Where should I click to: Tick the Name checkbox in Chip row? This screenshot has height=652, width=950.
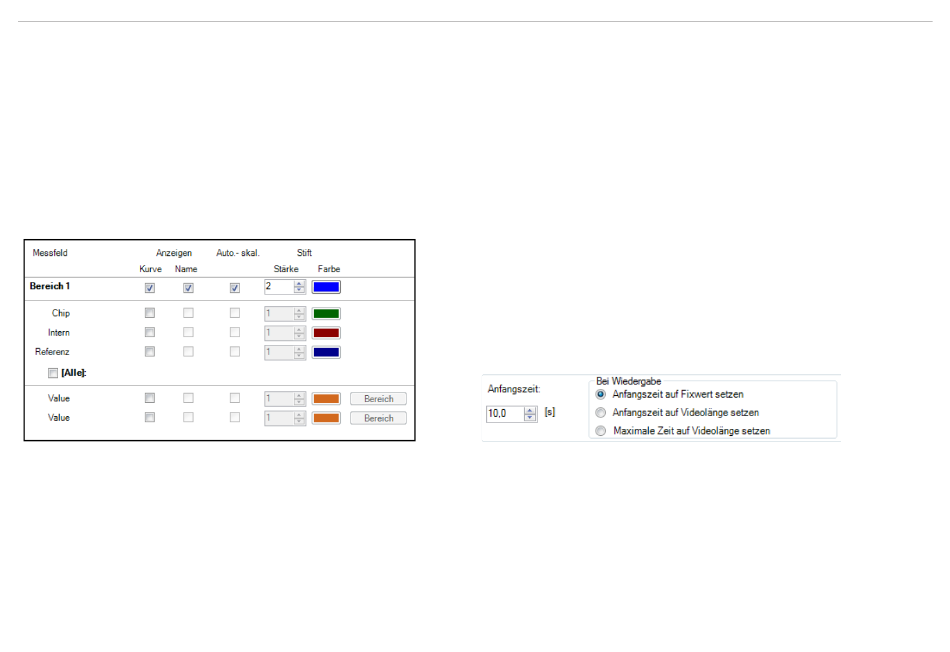[188, 313]
